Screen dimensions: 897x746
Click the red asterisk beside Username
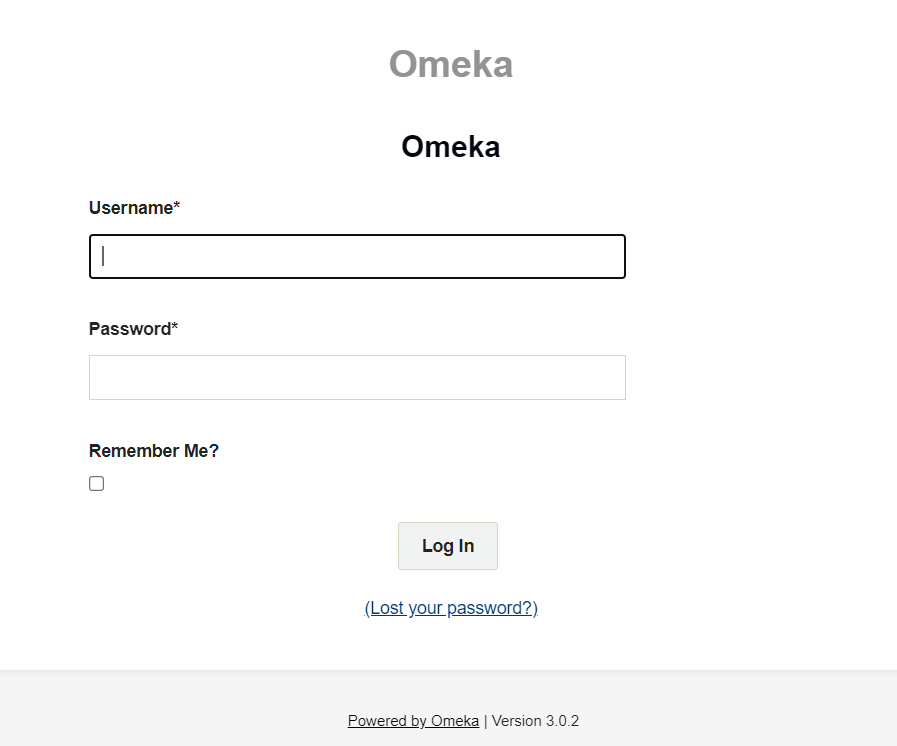(x=177, y=207)
